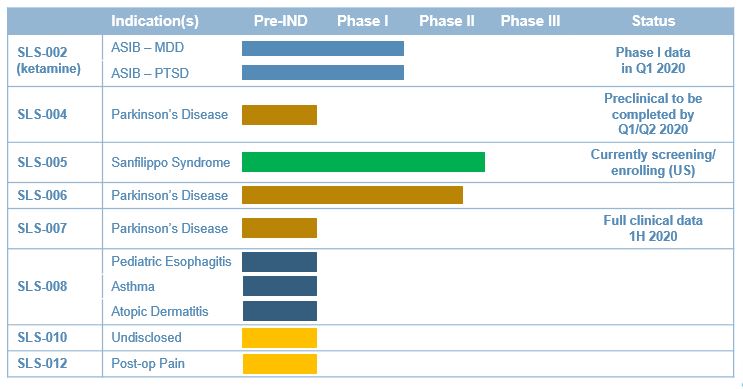Click the SLS-006 Parkinson's Disease bar
Viewport: 743px width, 389px height.
pos(352,195)
